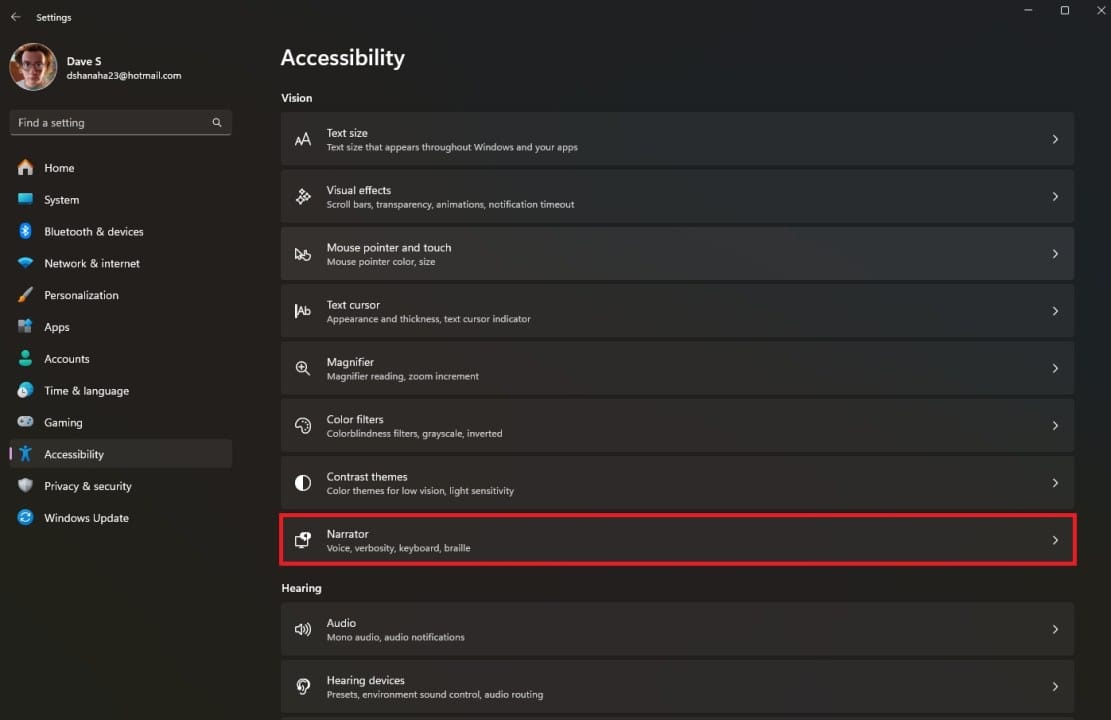
Task: Click the Text cursor icon
Action: tap(303, 311)
